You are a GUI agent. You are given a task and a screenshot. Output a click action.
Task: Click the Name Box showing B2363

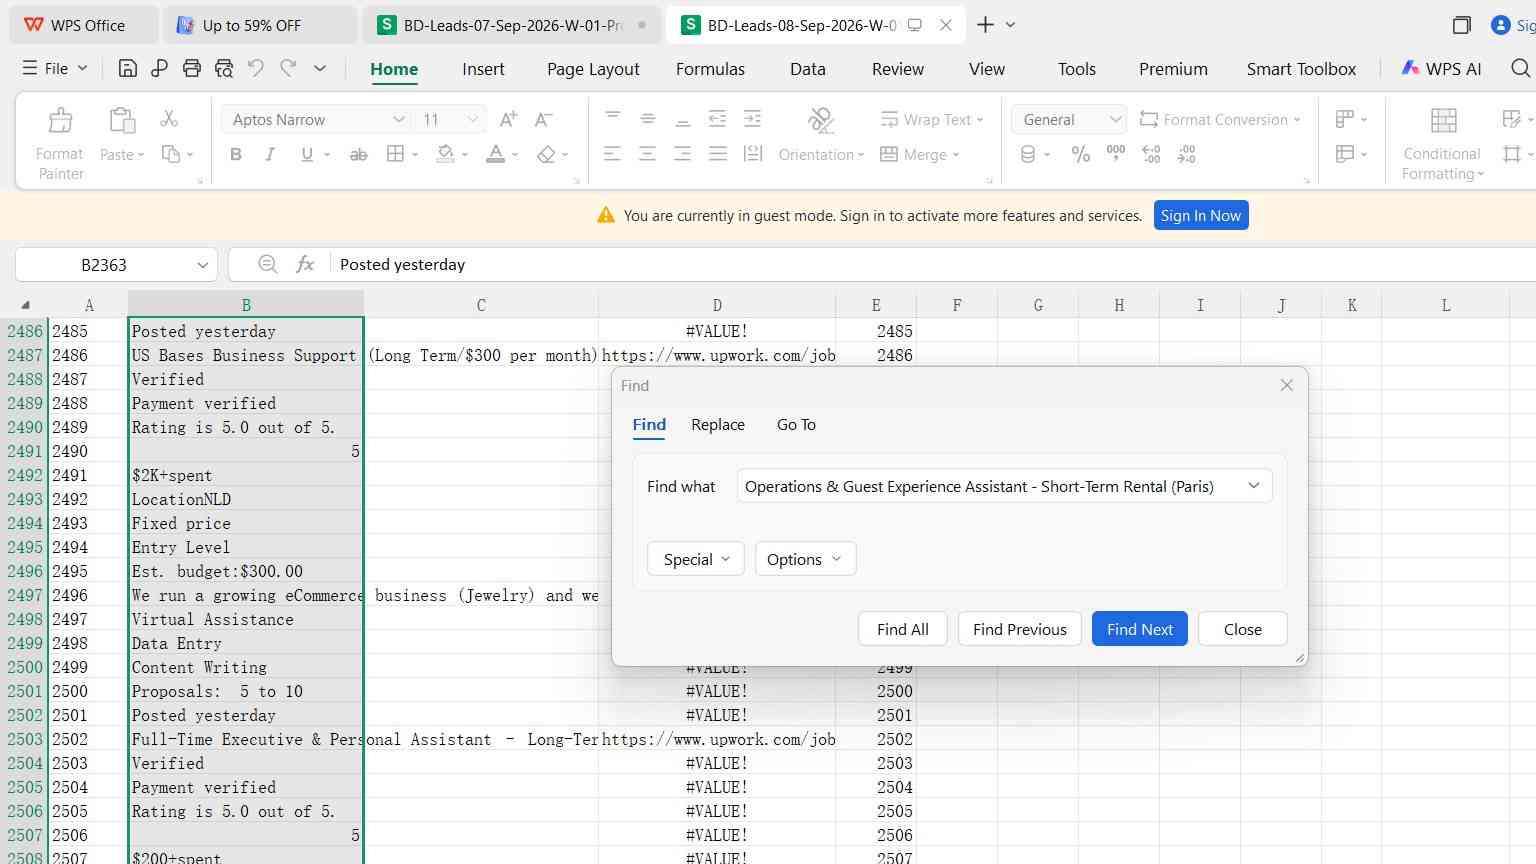point(116,265)
